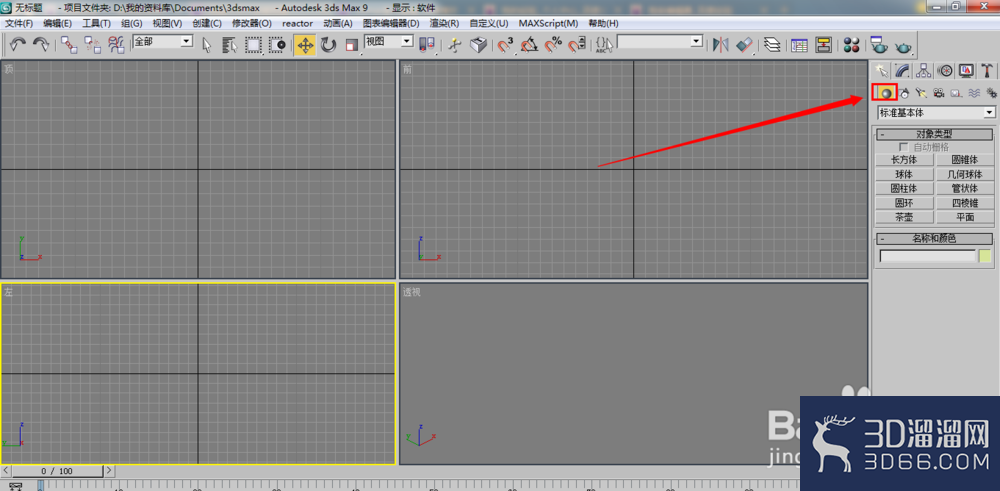This screenshot has width=1000, height=491.
Task: Click the Bind to Space Warp icon
Action: [x=116, y=44]
